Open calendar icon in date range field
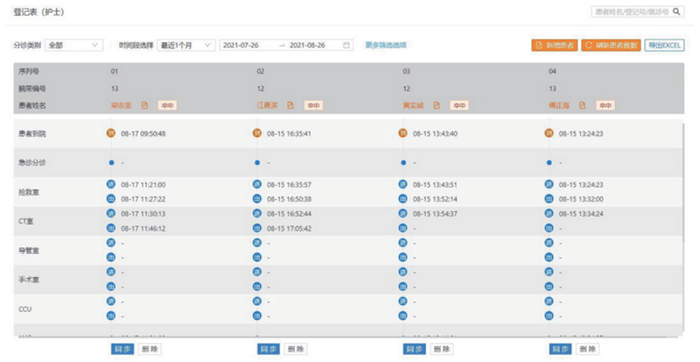 (x=346, y=45)
